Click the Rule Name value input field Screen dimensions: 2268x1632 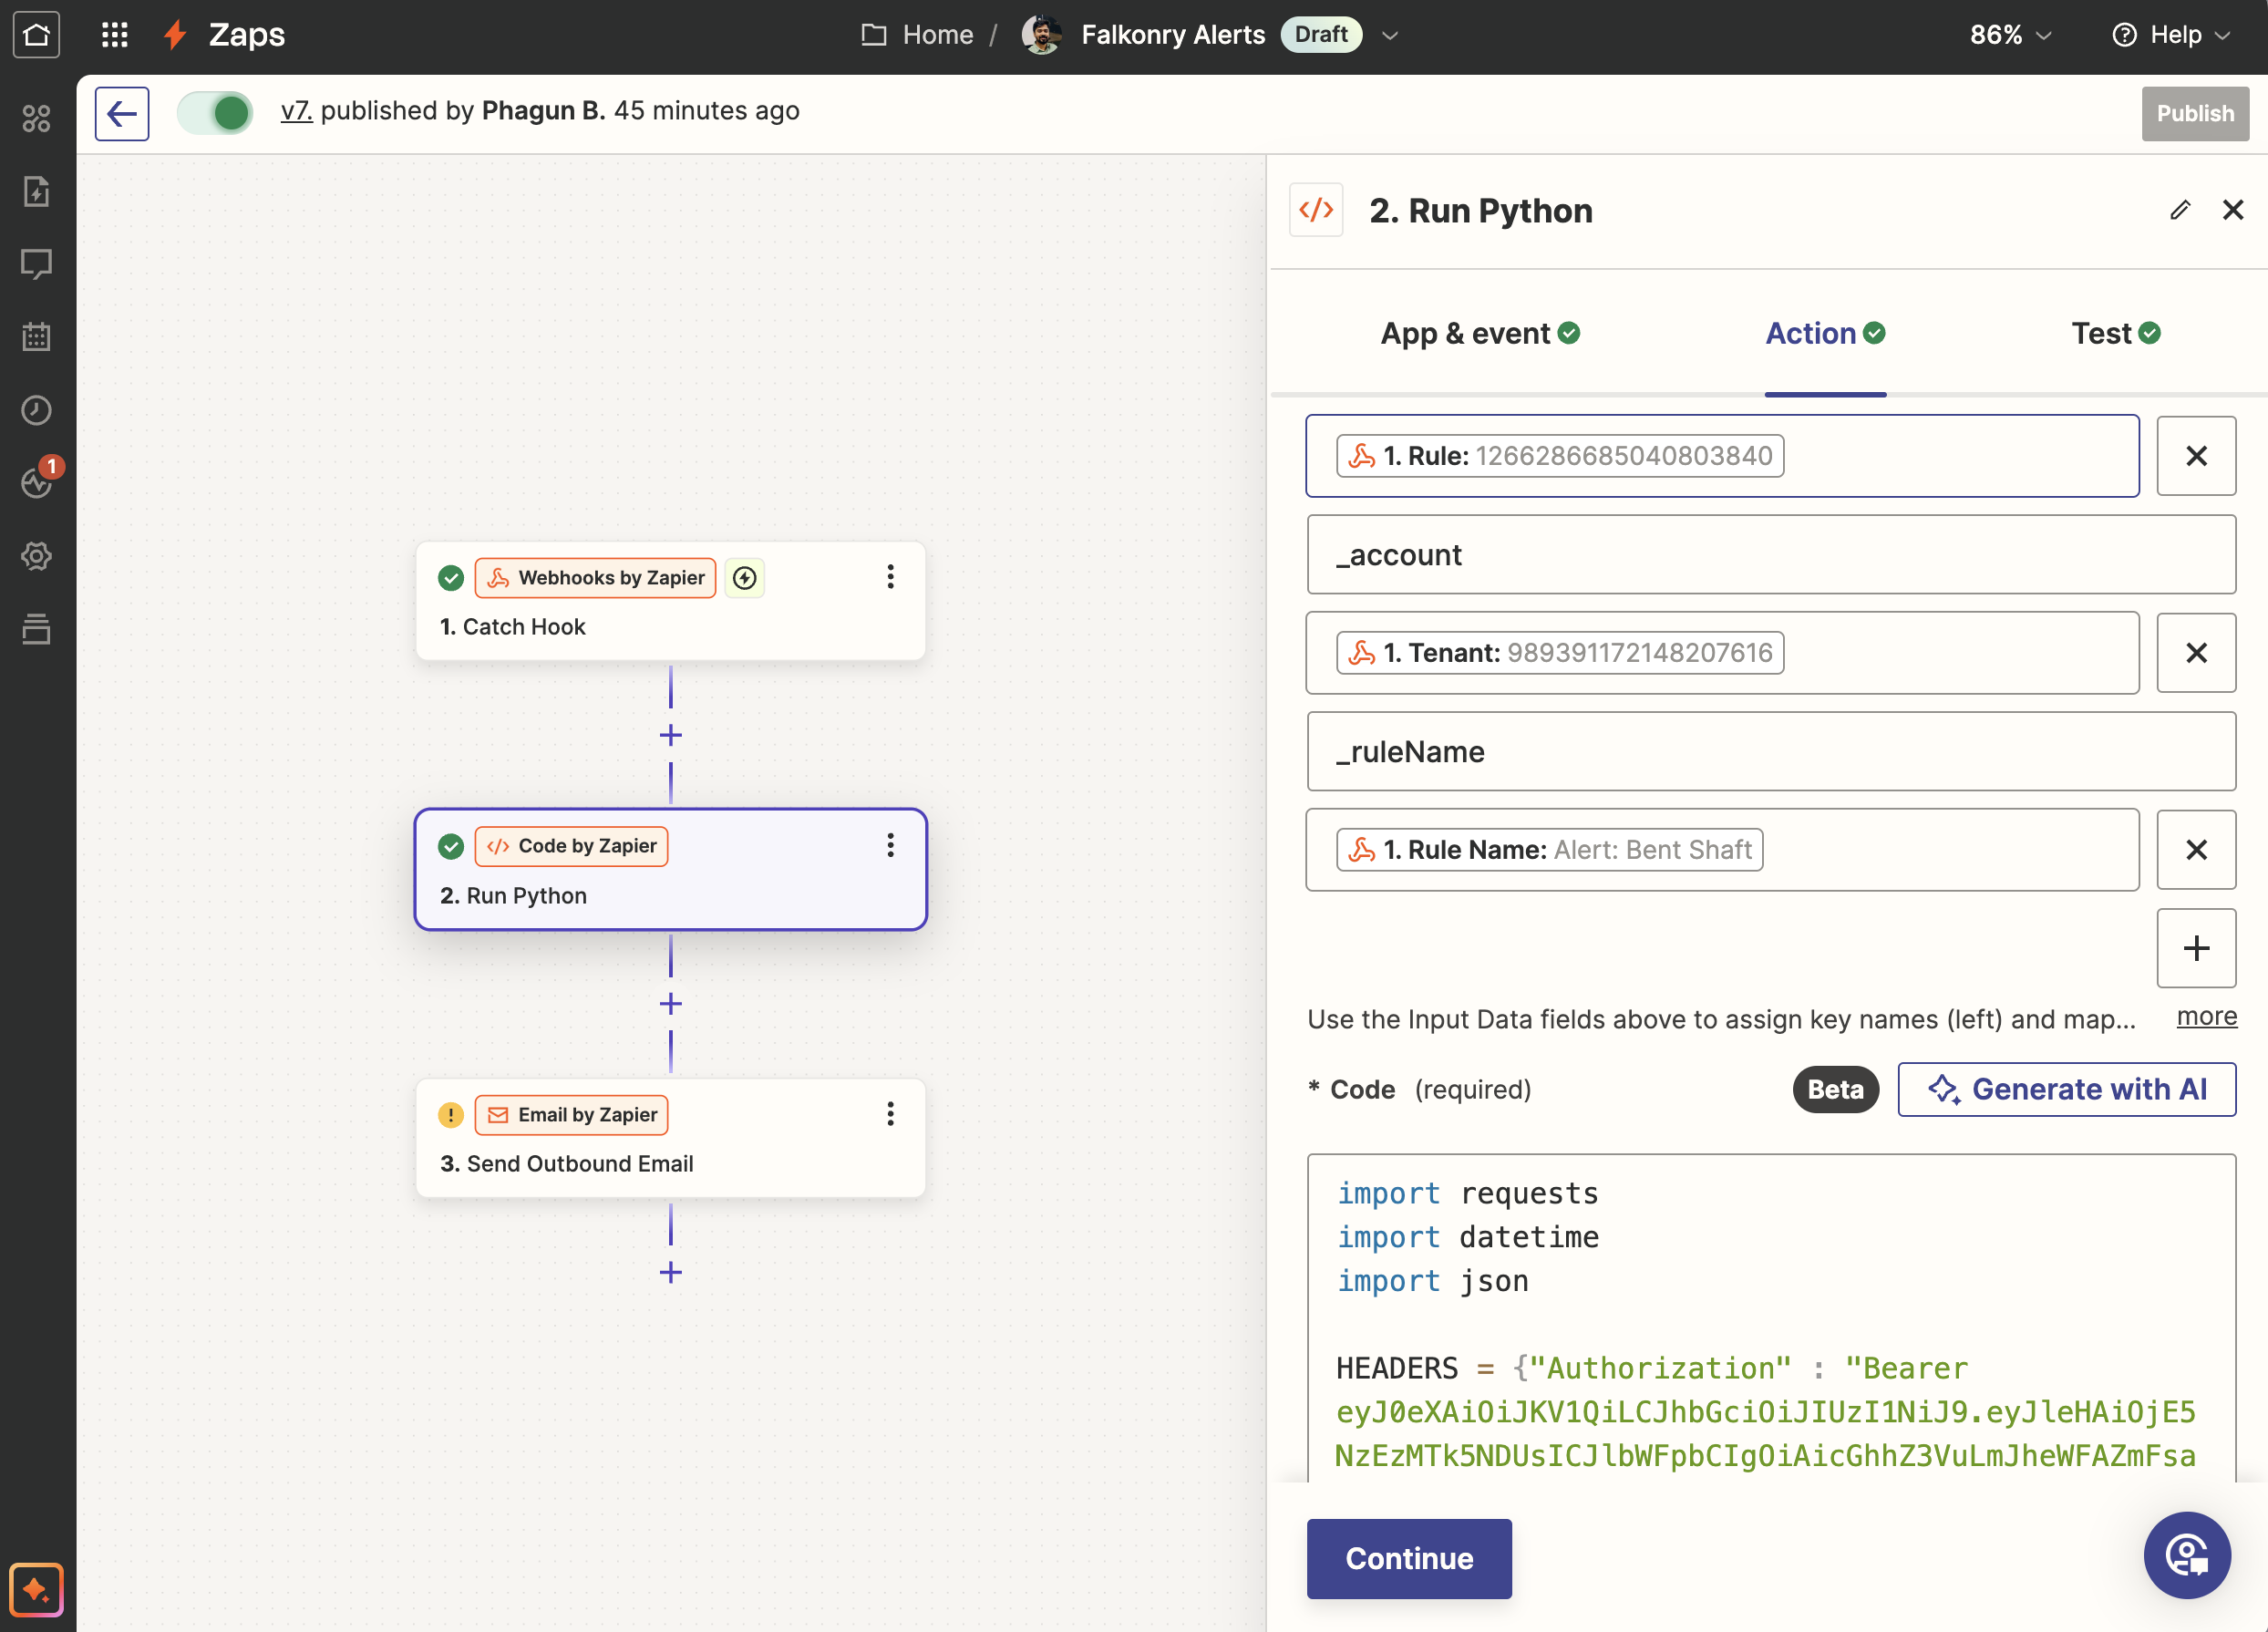(1722, 850)
